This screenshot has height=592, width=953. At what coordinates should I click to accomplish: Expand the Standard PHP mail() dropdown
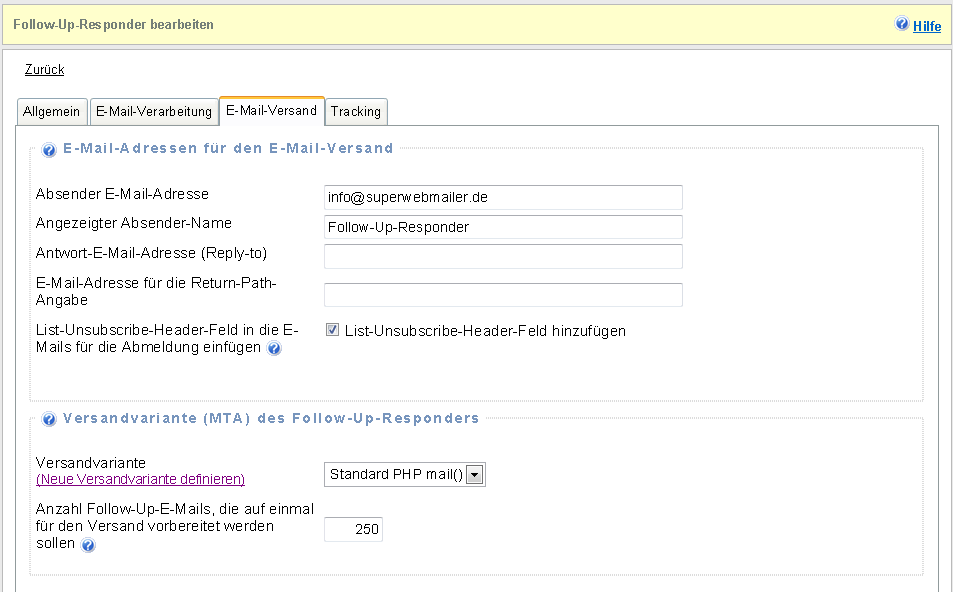pyautogui.click(x=475, y=475)
